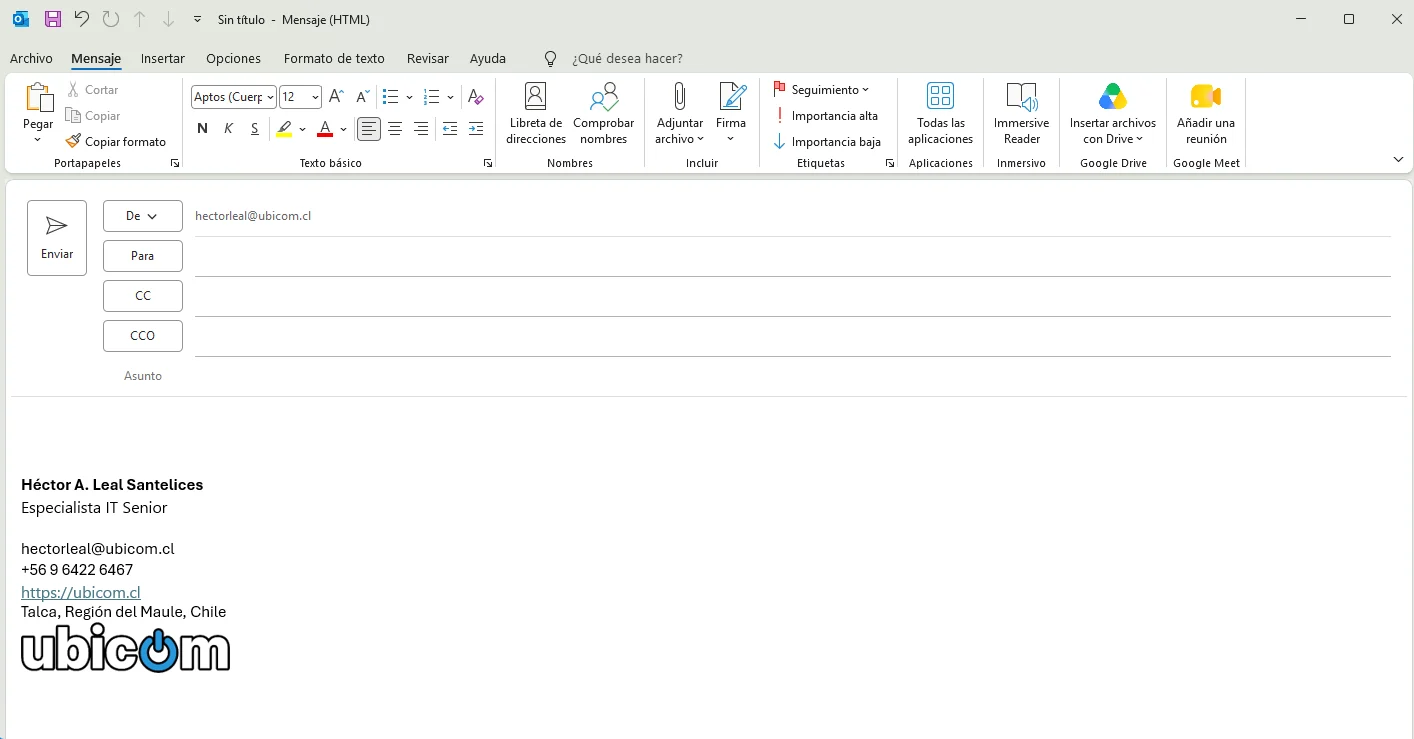Click Cortar scissors button
Viewport: 1414px width, 739px height.
coord(93,90)
